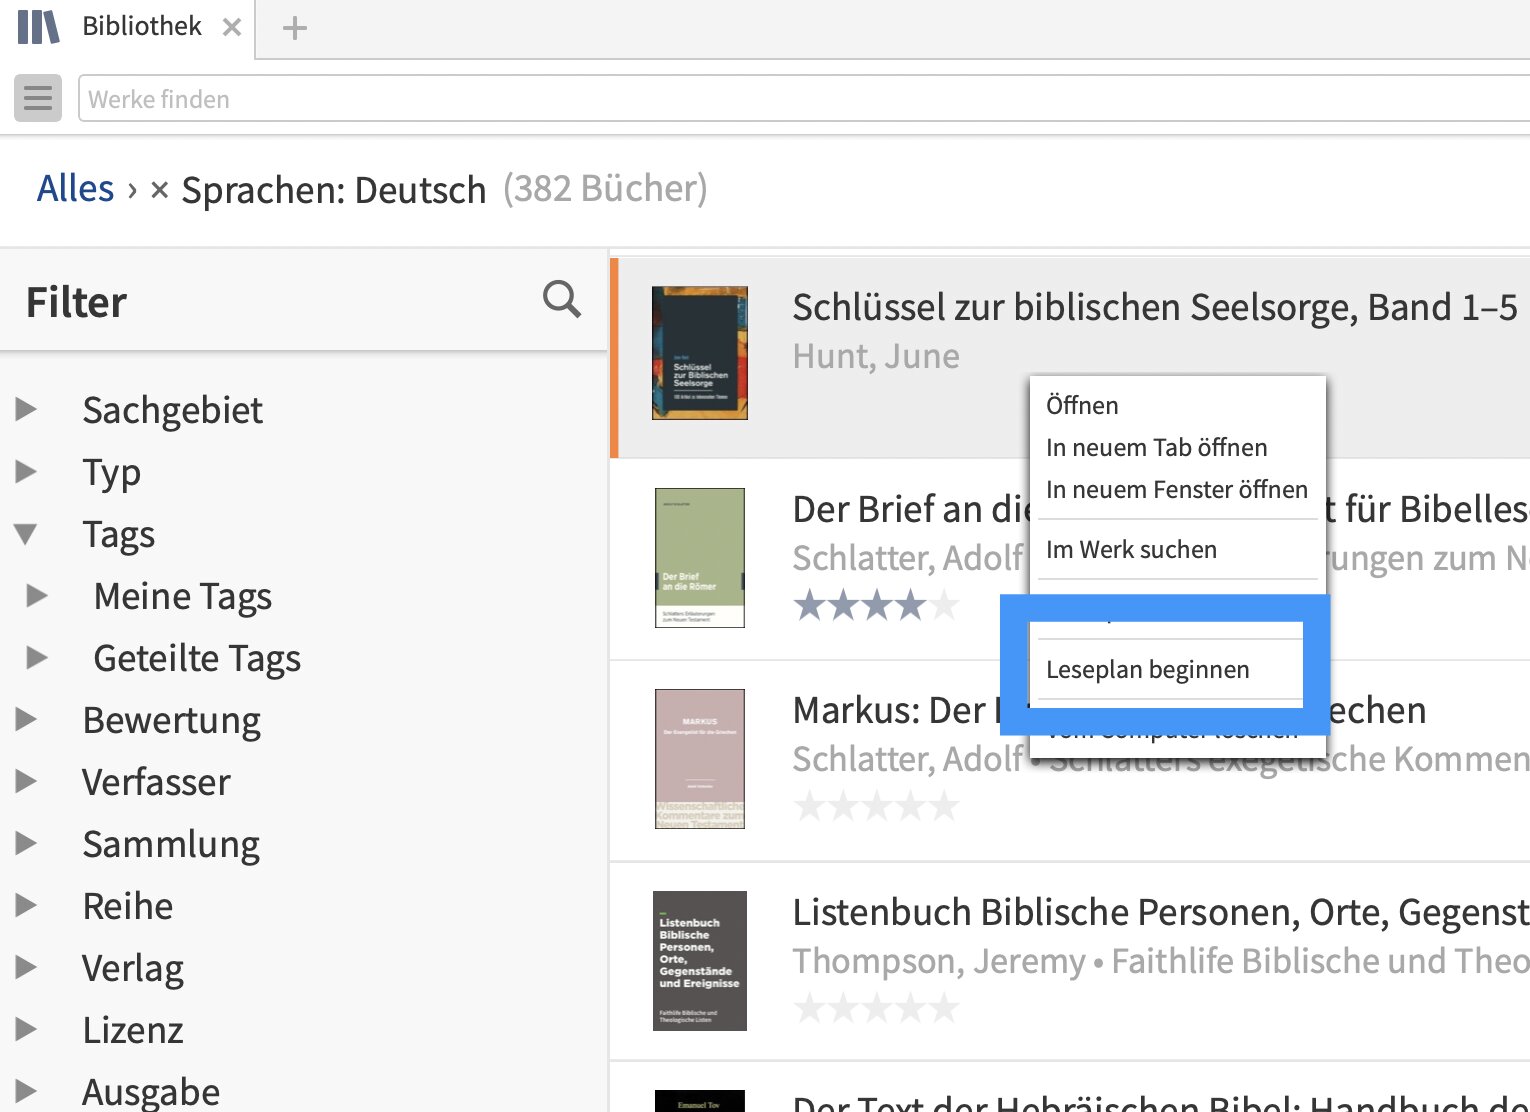Viewport: 1530px width, 1112px height.
Task: Expand the Lizenz filter
Action: [27, 1029]
